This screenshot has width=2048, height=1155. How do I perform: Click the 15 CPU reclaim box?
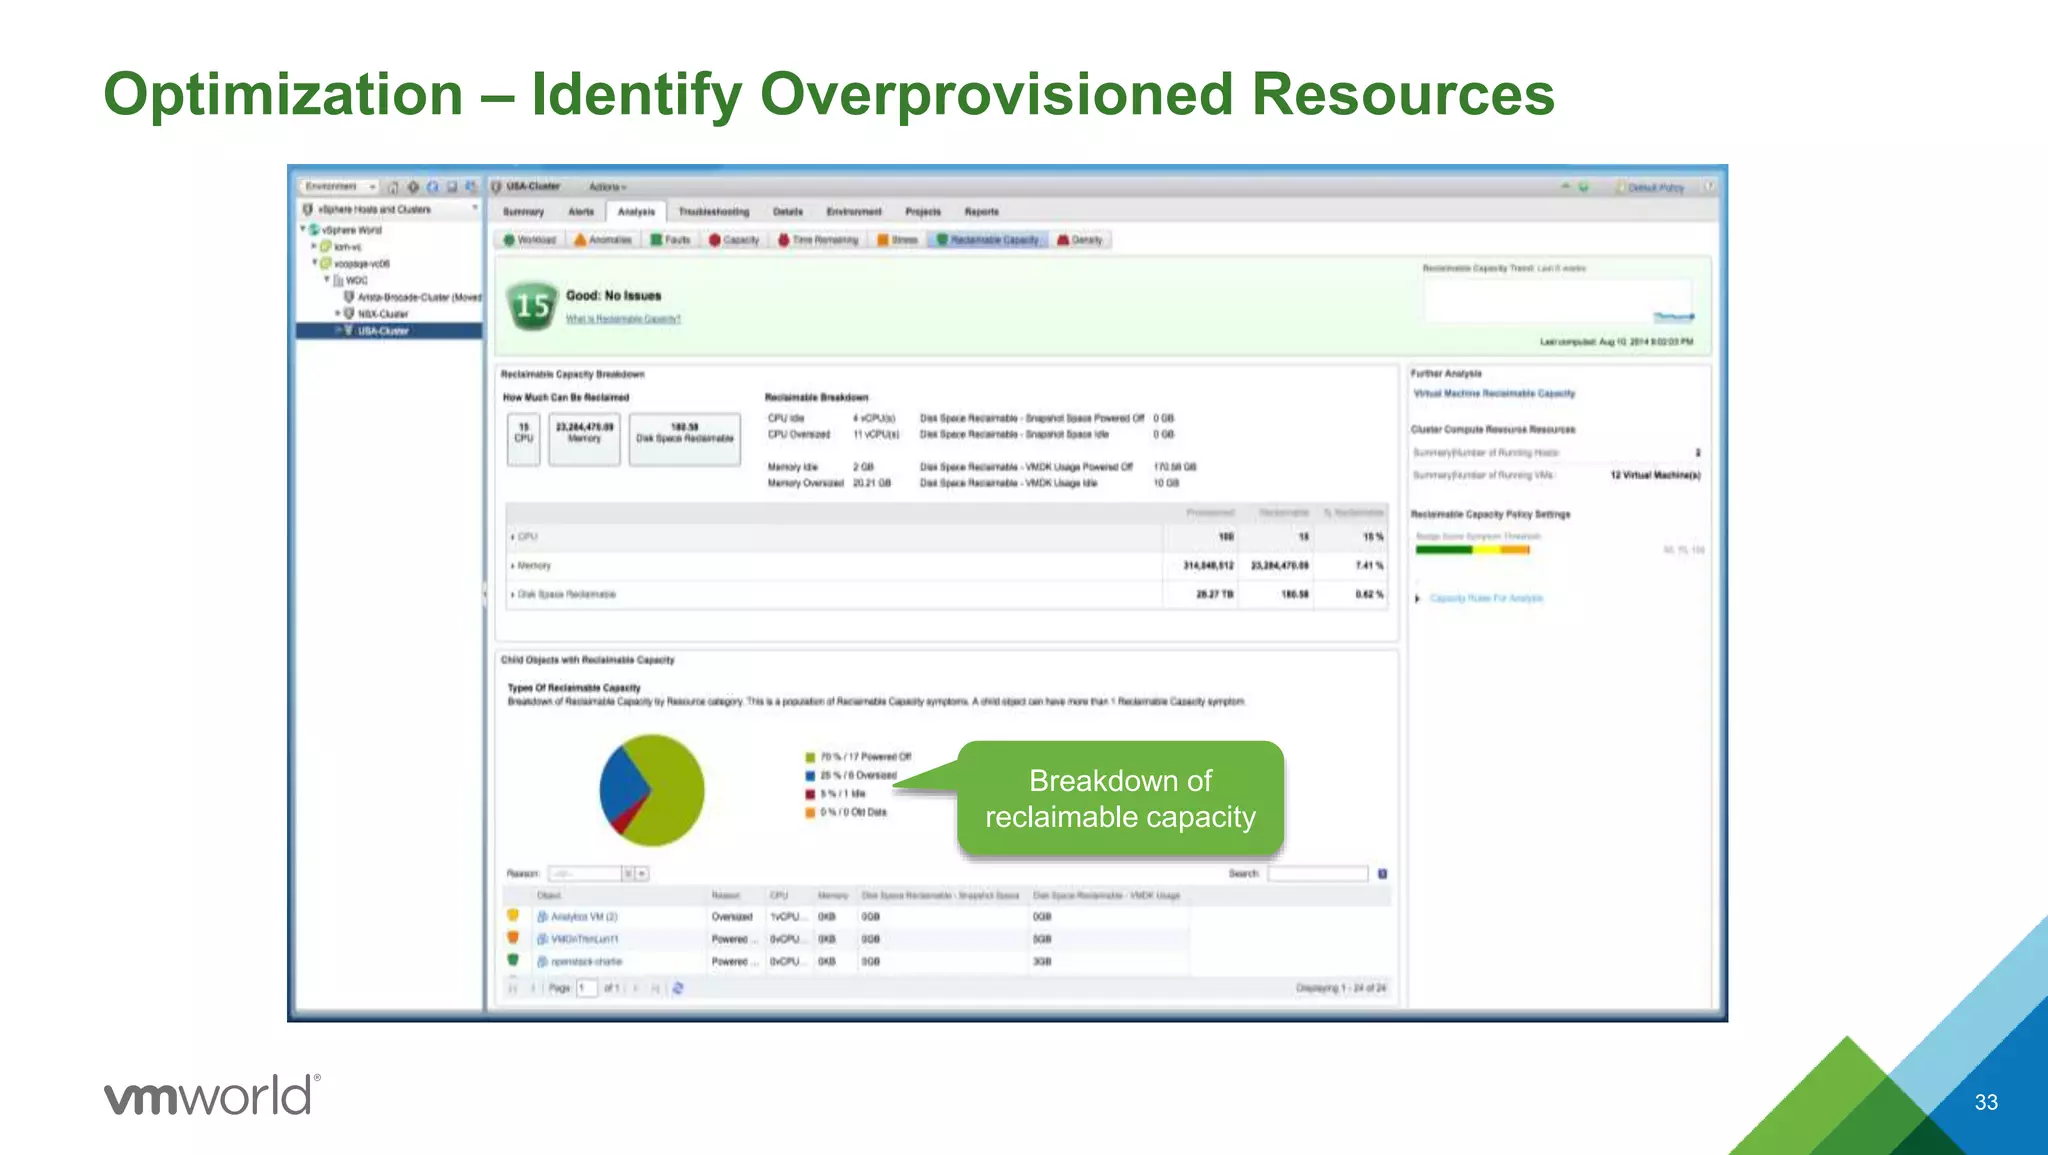click(524, 439)
